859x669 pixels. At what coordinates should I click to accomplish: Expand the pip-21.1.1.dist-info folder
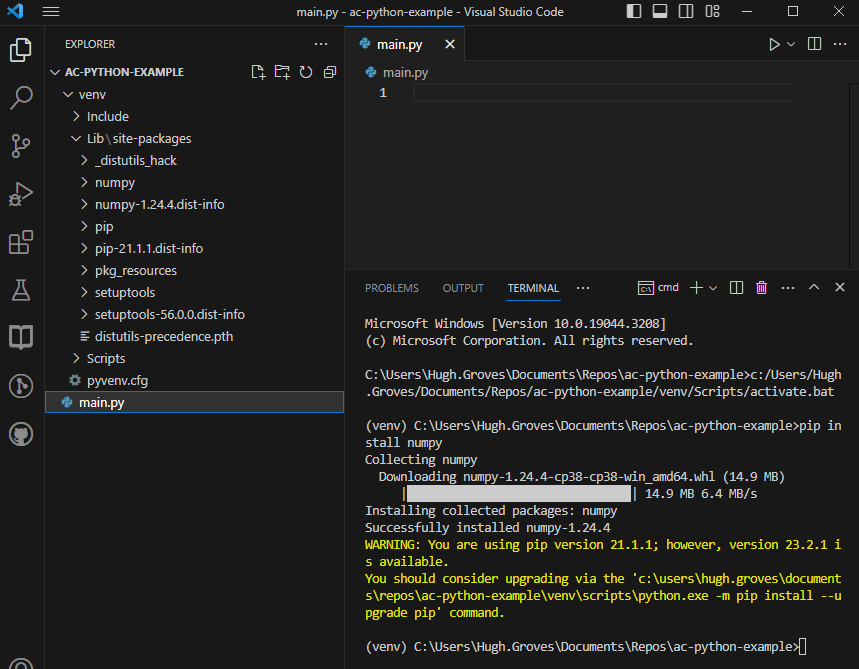pos(84,248)
